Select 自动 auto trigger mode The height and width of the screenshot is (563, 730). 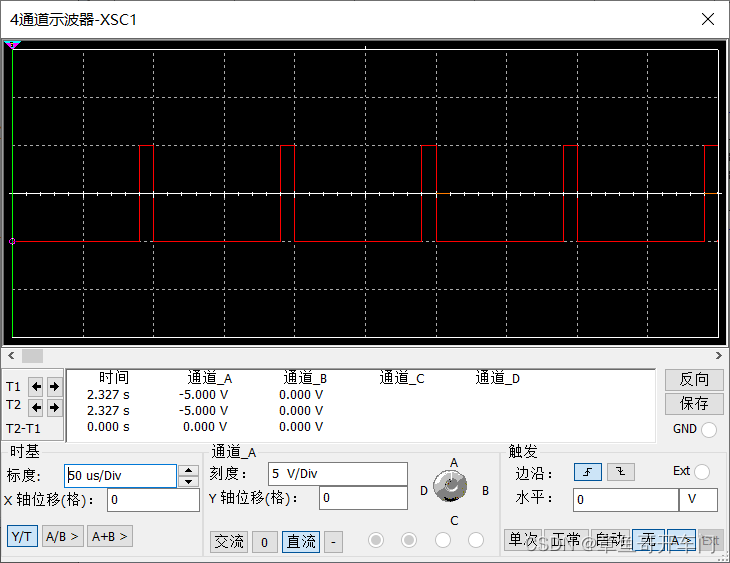610,540
